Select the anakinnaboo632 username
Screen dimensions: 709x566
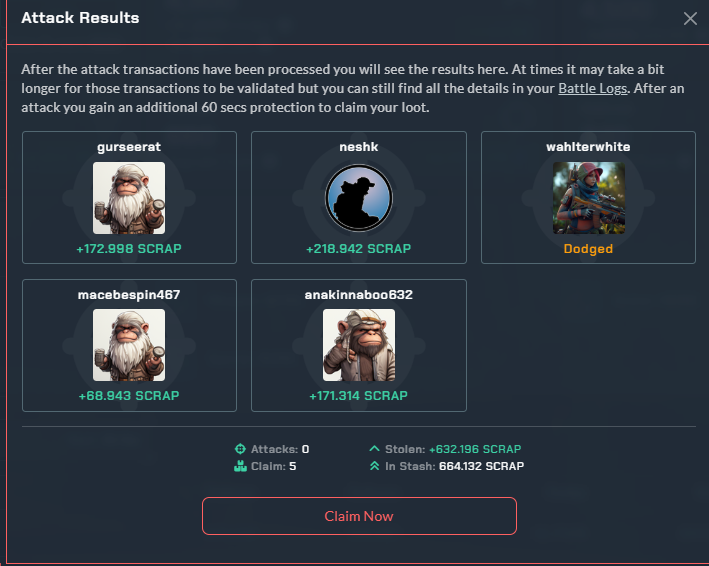pyautogui.click(x=359, y=295)
